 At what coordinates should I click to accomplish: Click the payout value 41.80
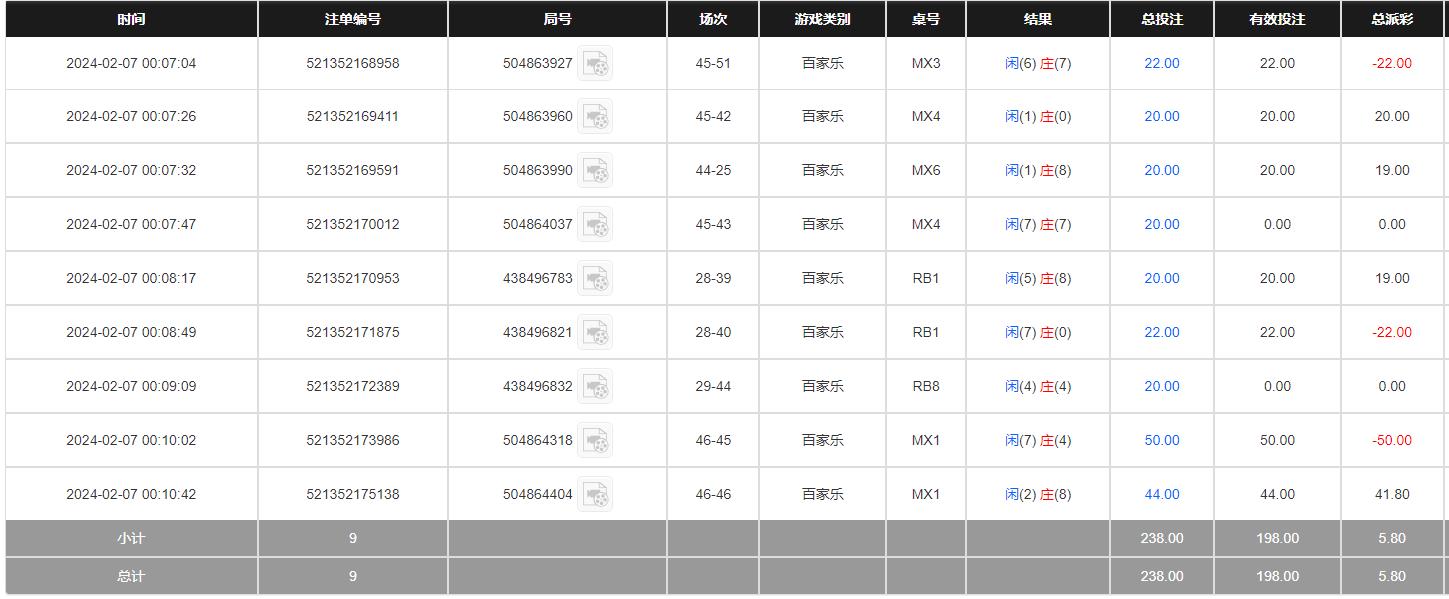click(x=1392, y=494)
